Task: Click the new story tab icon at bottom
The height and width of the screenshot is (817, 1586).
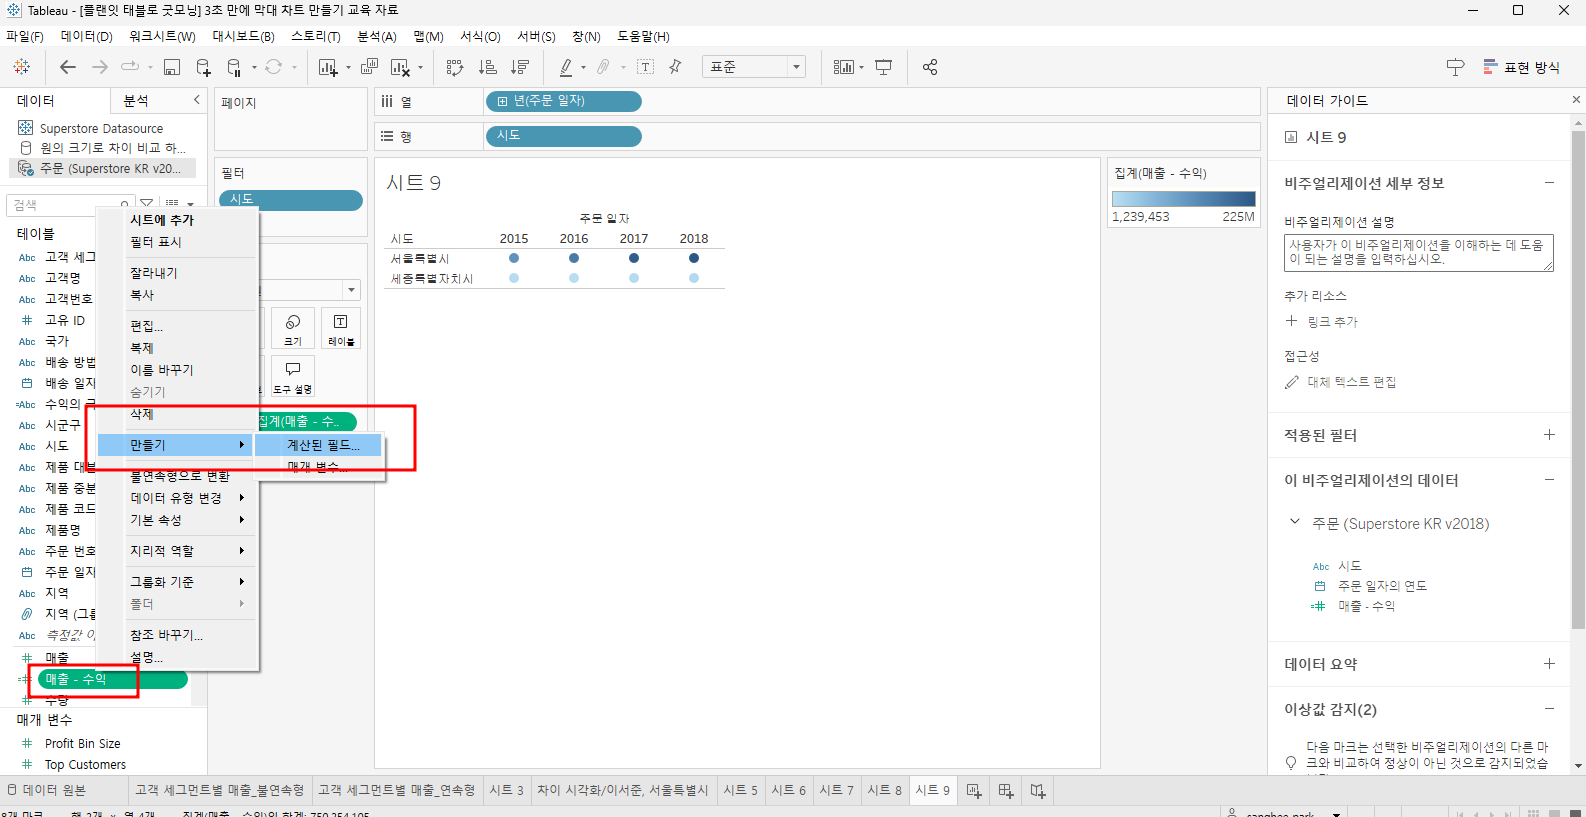Action: coord(1038,791)
